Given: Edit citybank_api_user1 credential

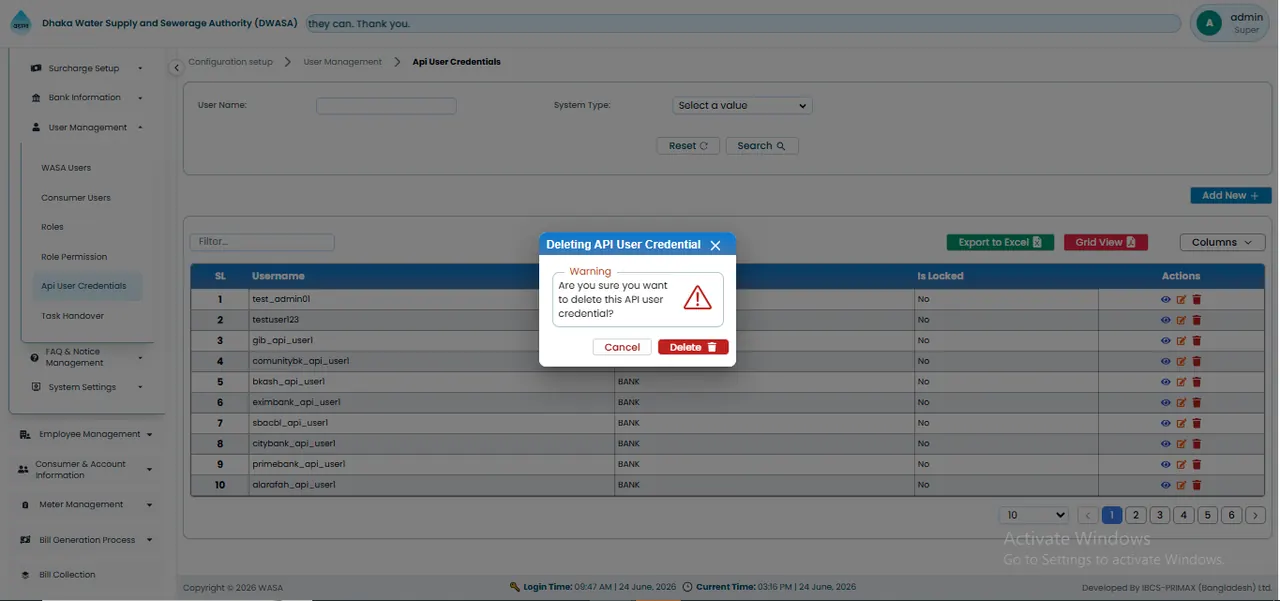Looking at the screenshot, I should coord(1181,443).
